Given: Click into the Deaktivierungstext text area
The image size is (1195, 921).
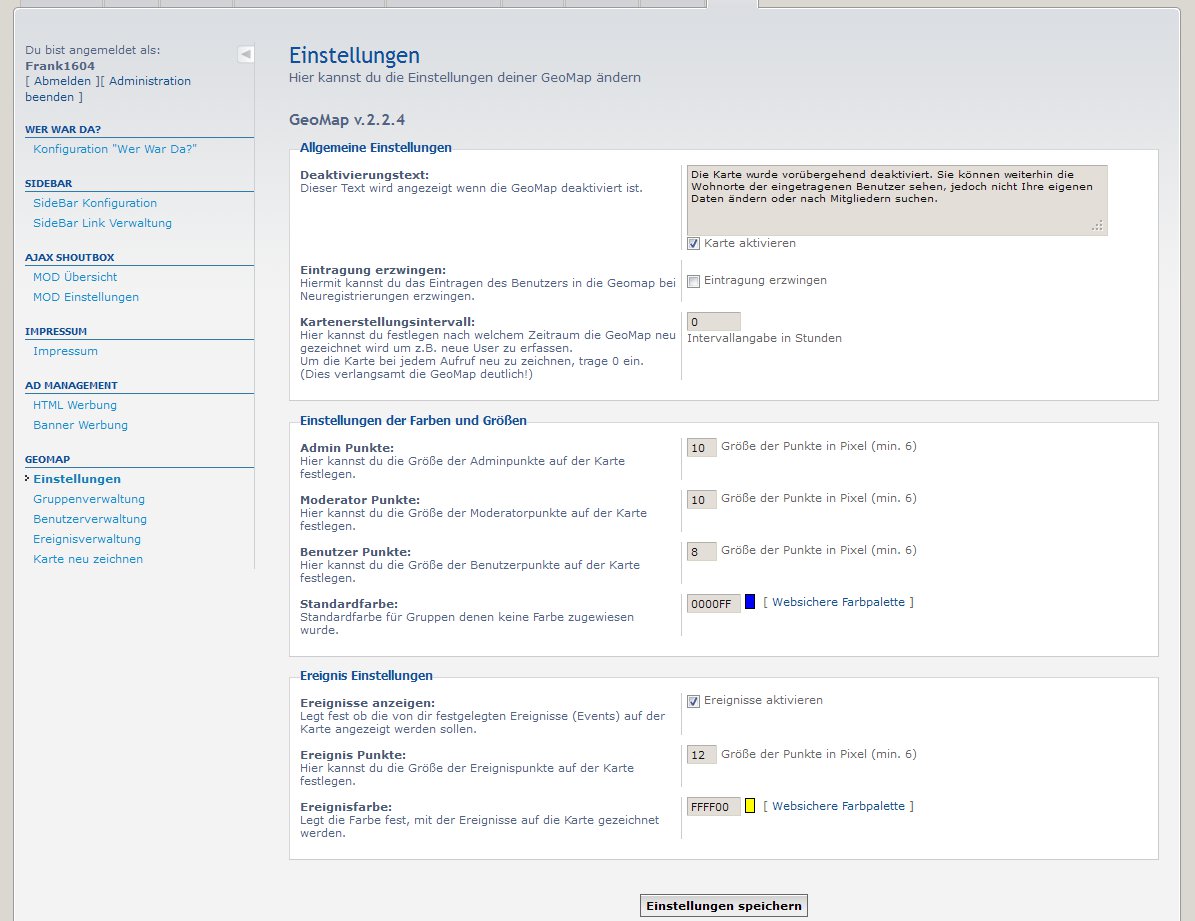Looking at the screenshot, I should coord(896,200).
